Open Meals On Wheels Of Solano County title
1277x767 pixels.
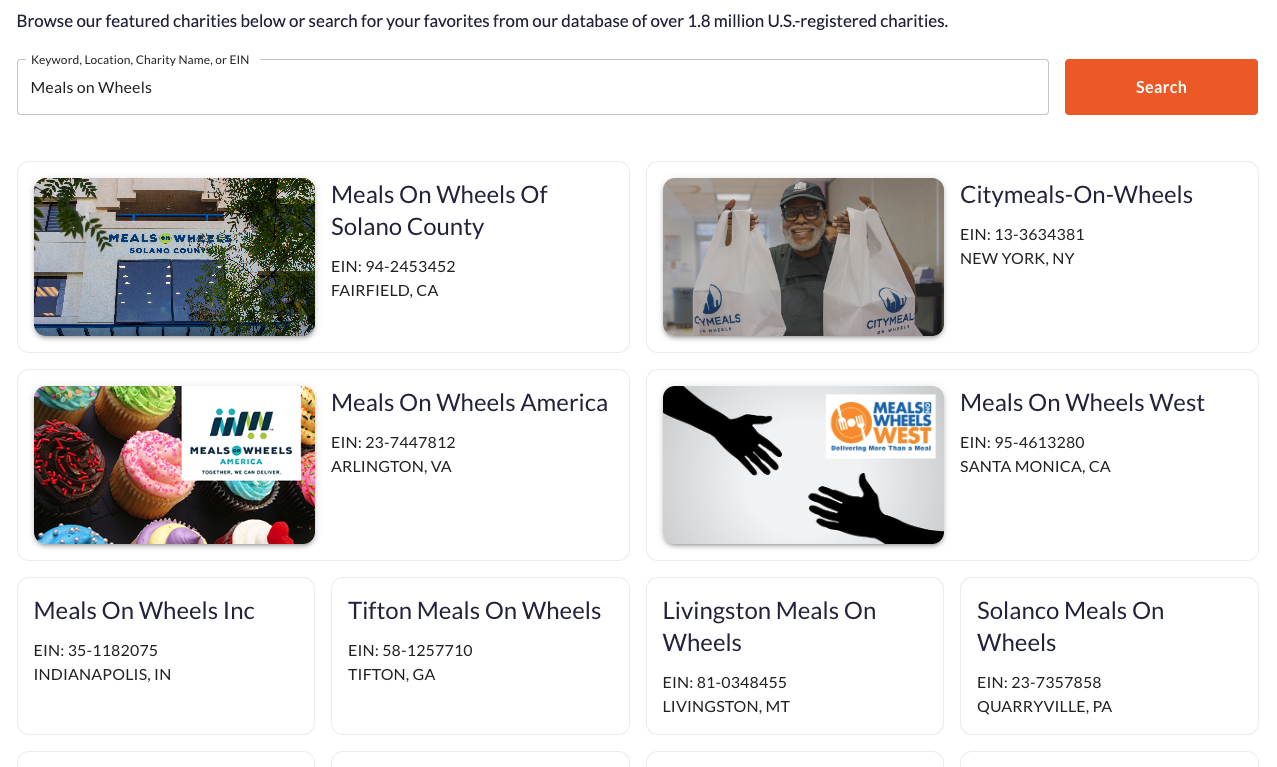coord(439,210)
